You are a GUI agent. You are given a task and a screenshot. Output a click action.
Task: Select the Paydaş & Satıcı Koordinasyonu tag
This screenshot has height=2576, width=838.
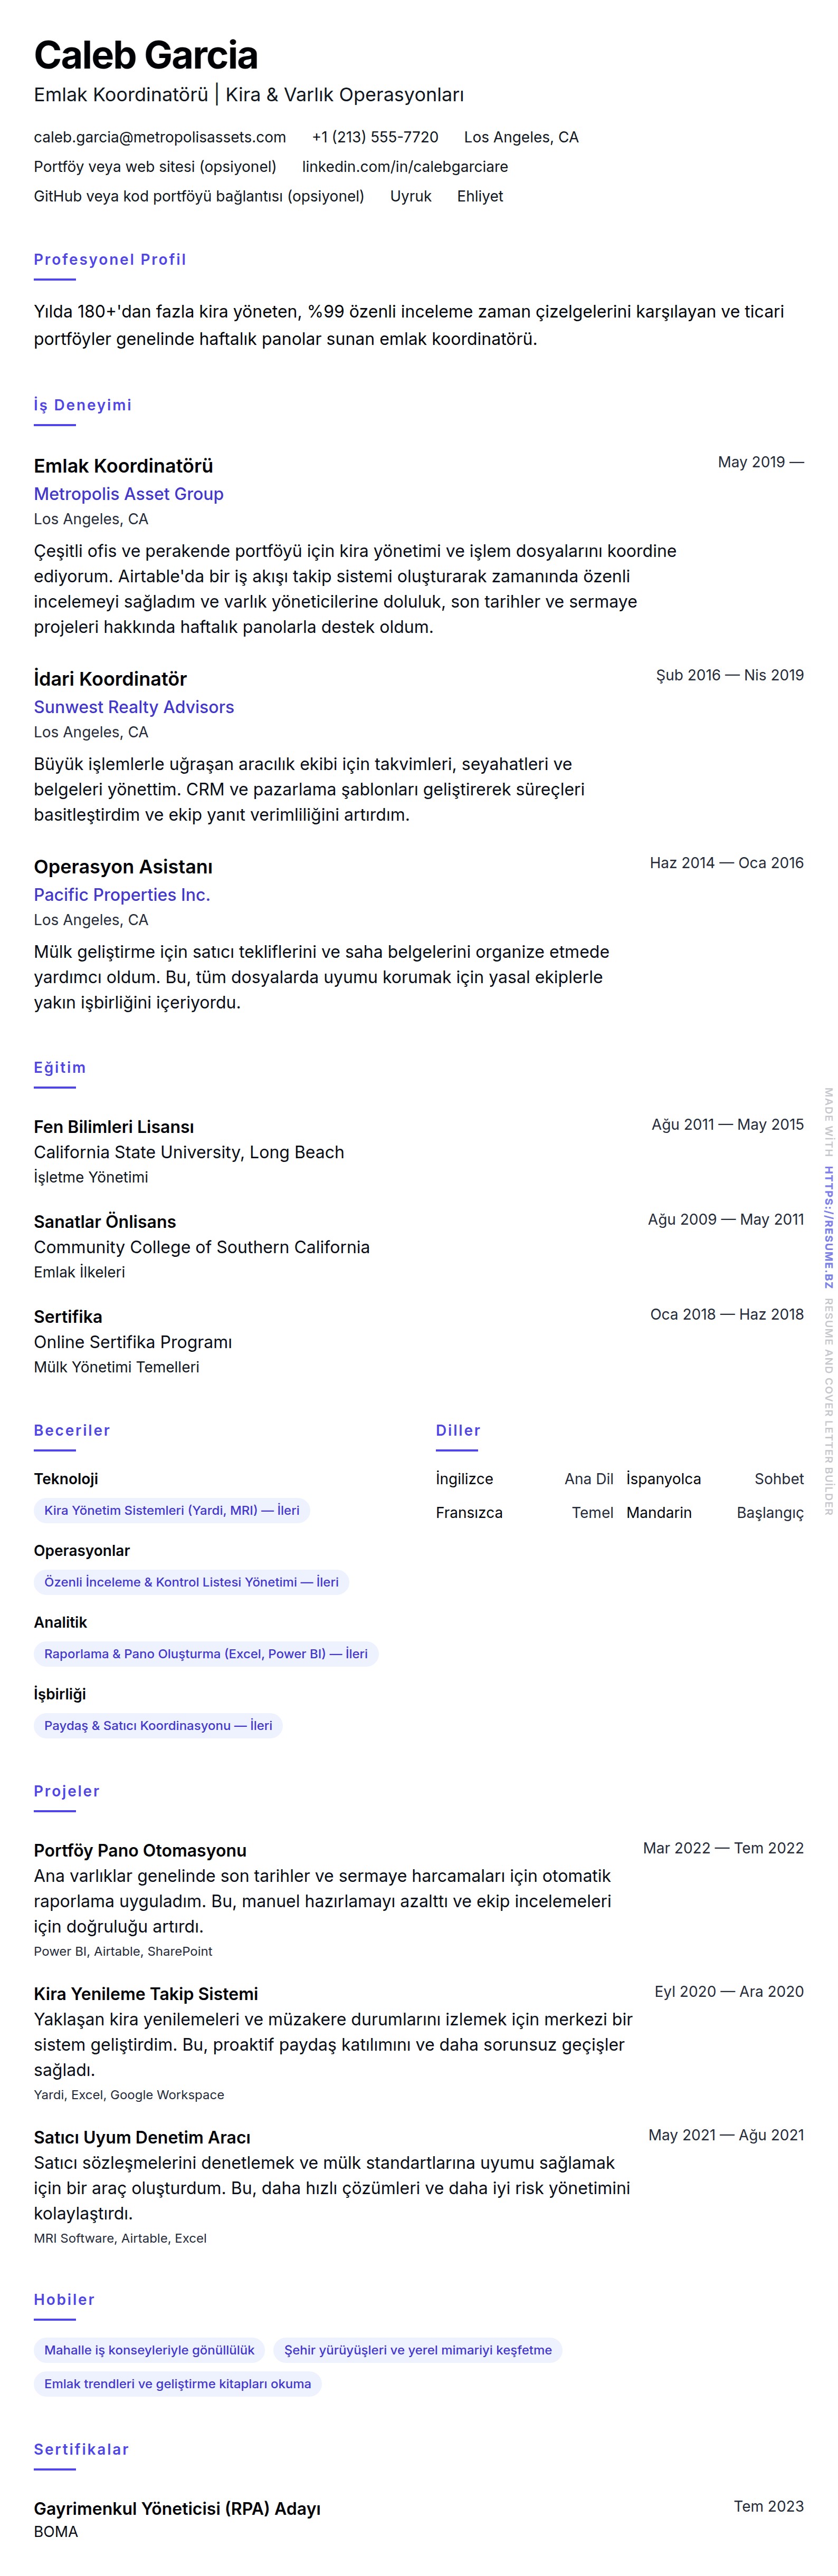point(158,1725)
